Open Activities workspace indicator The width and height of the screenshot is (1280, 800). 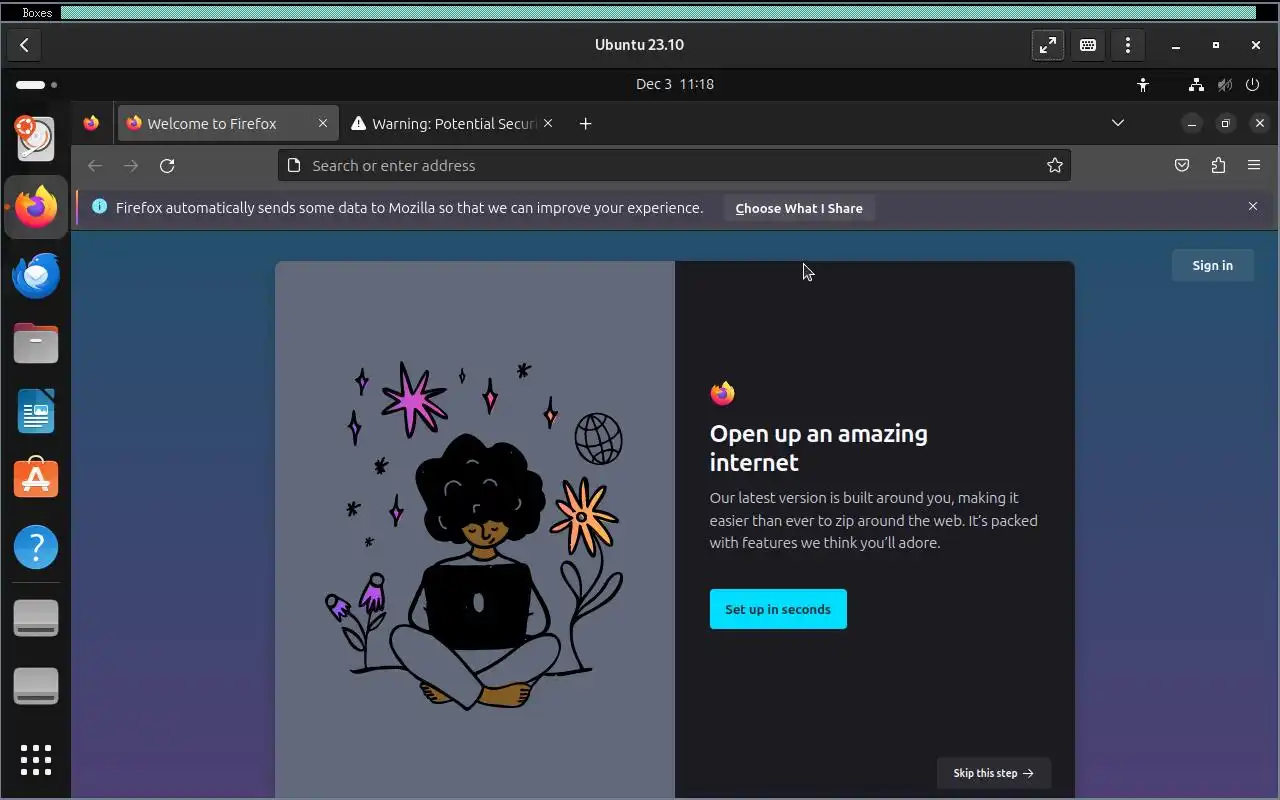36,85
